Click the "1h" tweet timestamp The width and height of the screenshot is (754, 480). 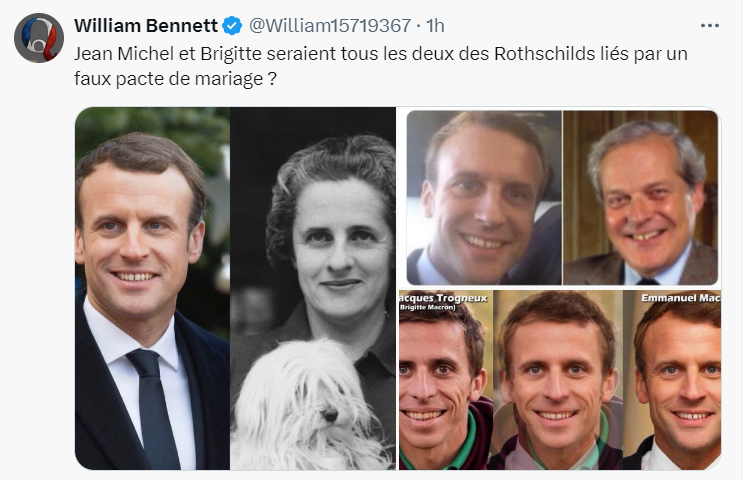[x=435, y=25]
